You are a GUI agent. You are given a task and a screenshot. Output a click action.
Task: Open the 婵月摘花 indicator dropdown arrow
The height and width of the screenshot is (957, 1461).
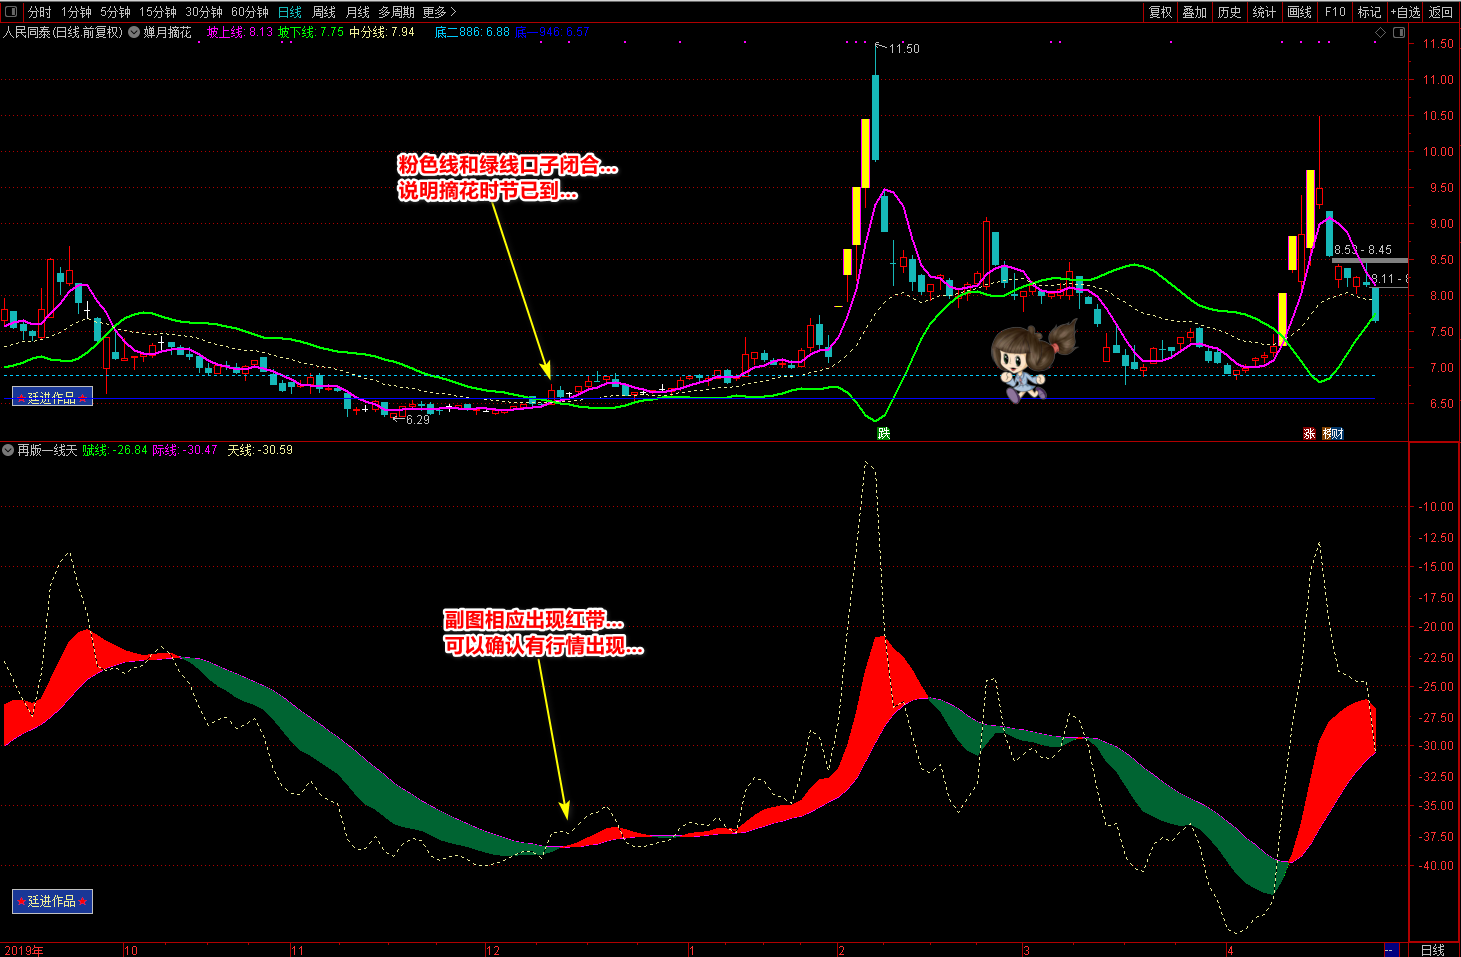click(134, 32)
